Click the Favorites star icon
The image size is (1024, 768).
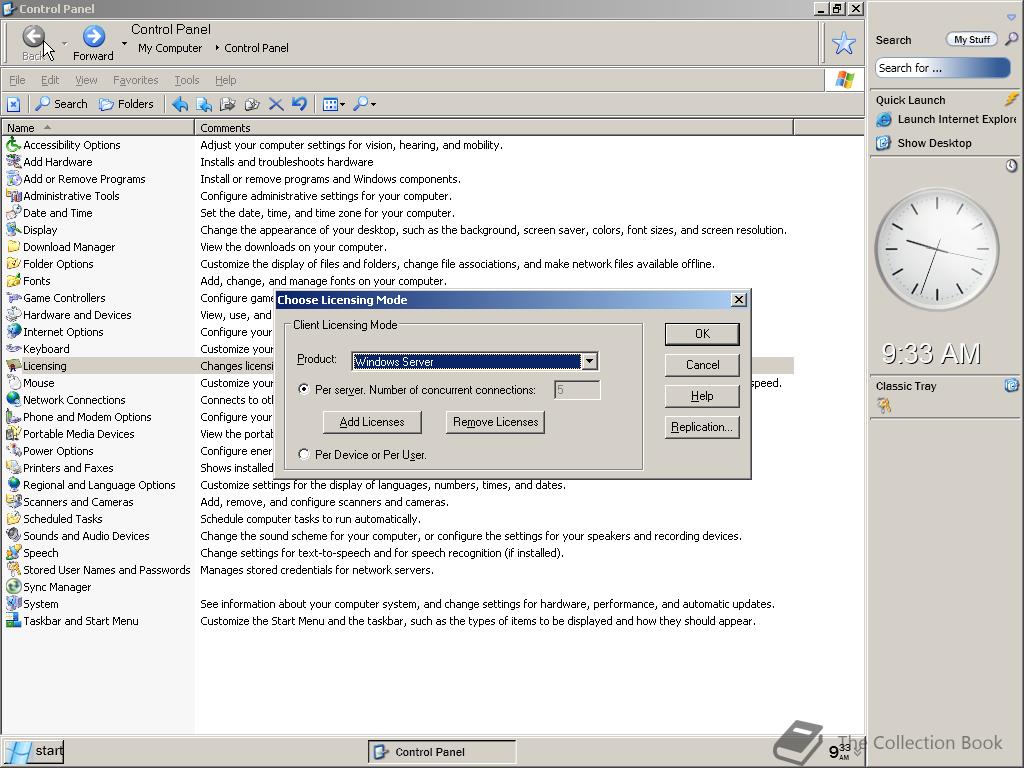(844, 43)
